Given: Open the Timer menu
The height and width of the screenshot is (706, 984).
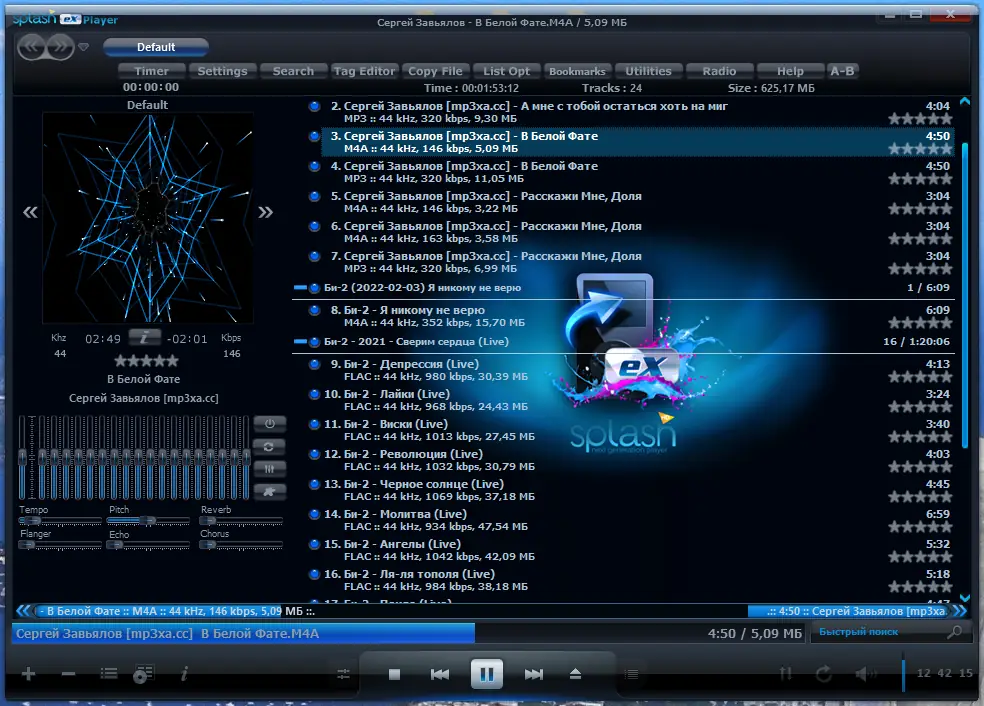Looking at the screenshot, I should point(151,71).
